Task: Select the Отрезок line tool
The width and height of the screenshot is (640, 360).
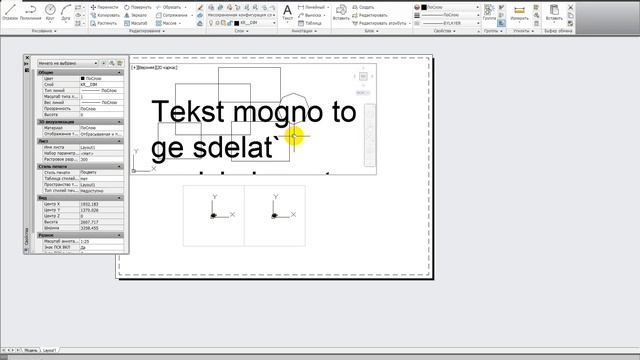Action: [10, 12]
